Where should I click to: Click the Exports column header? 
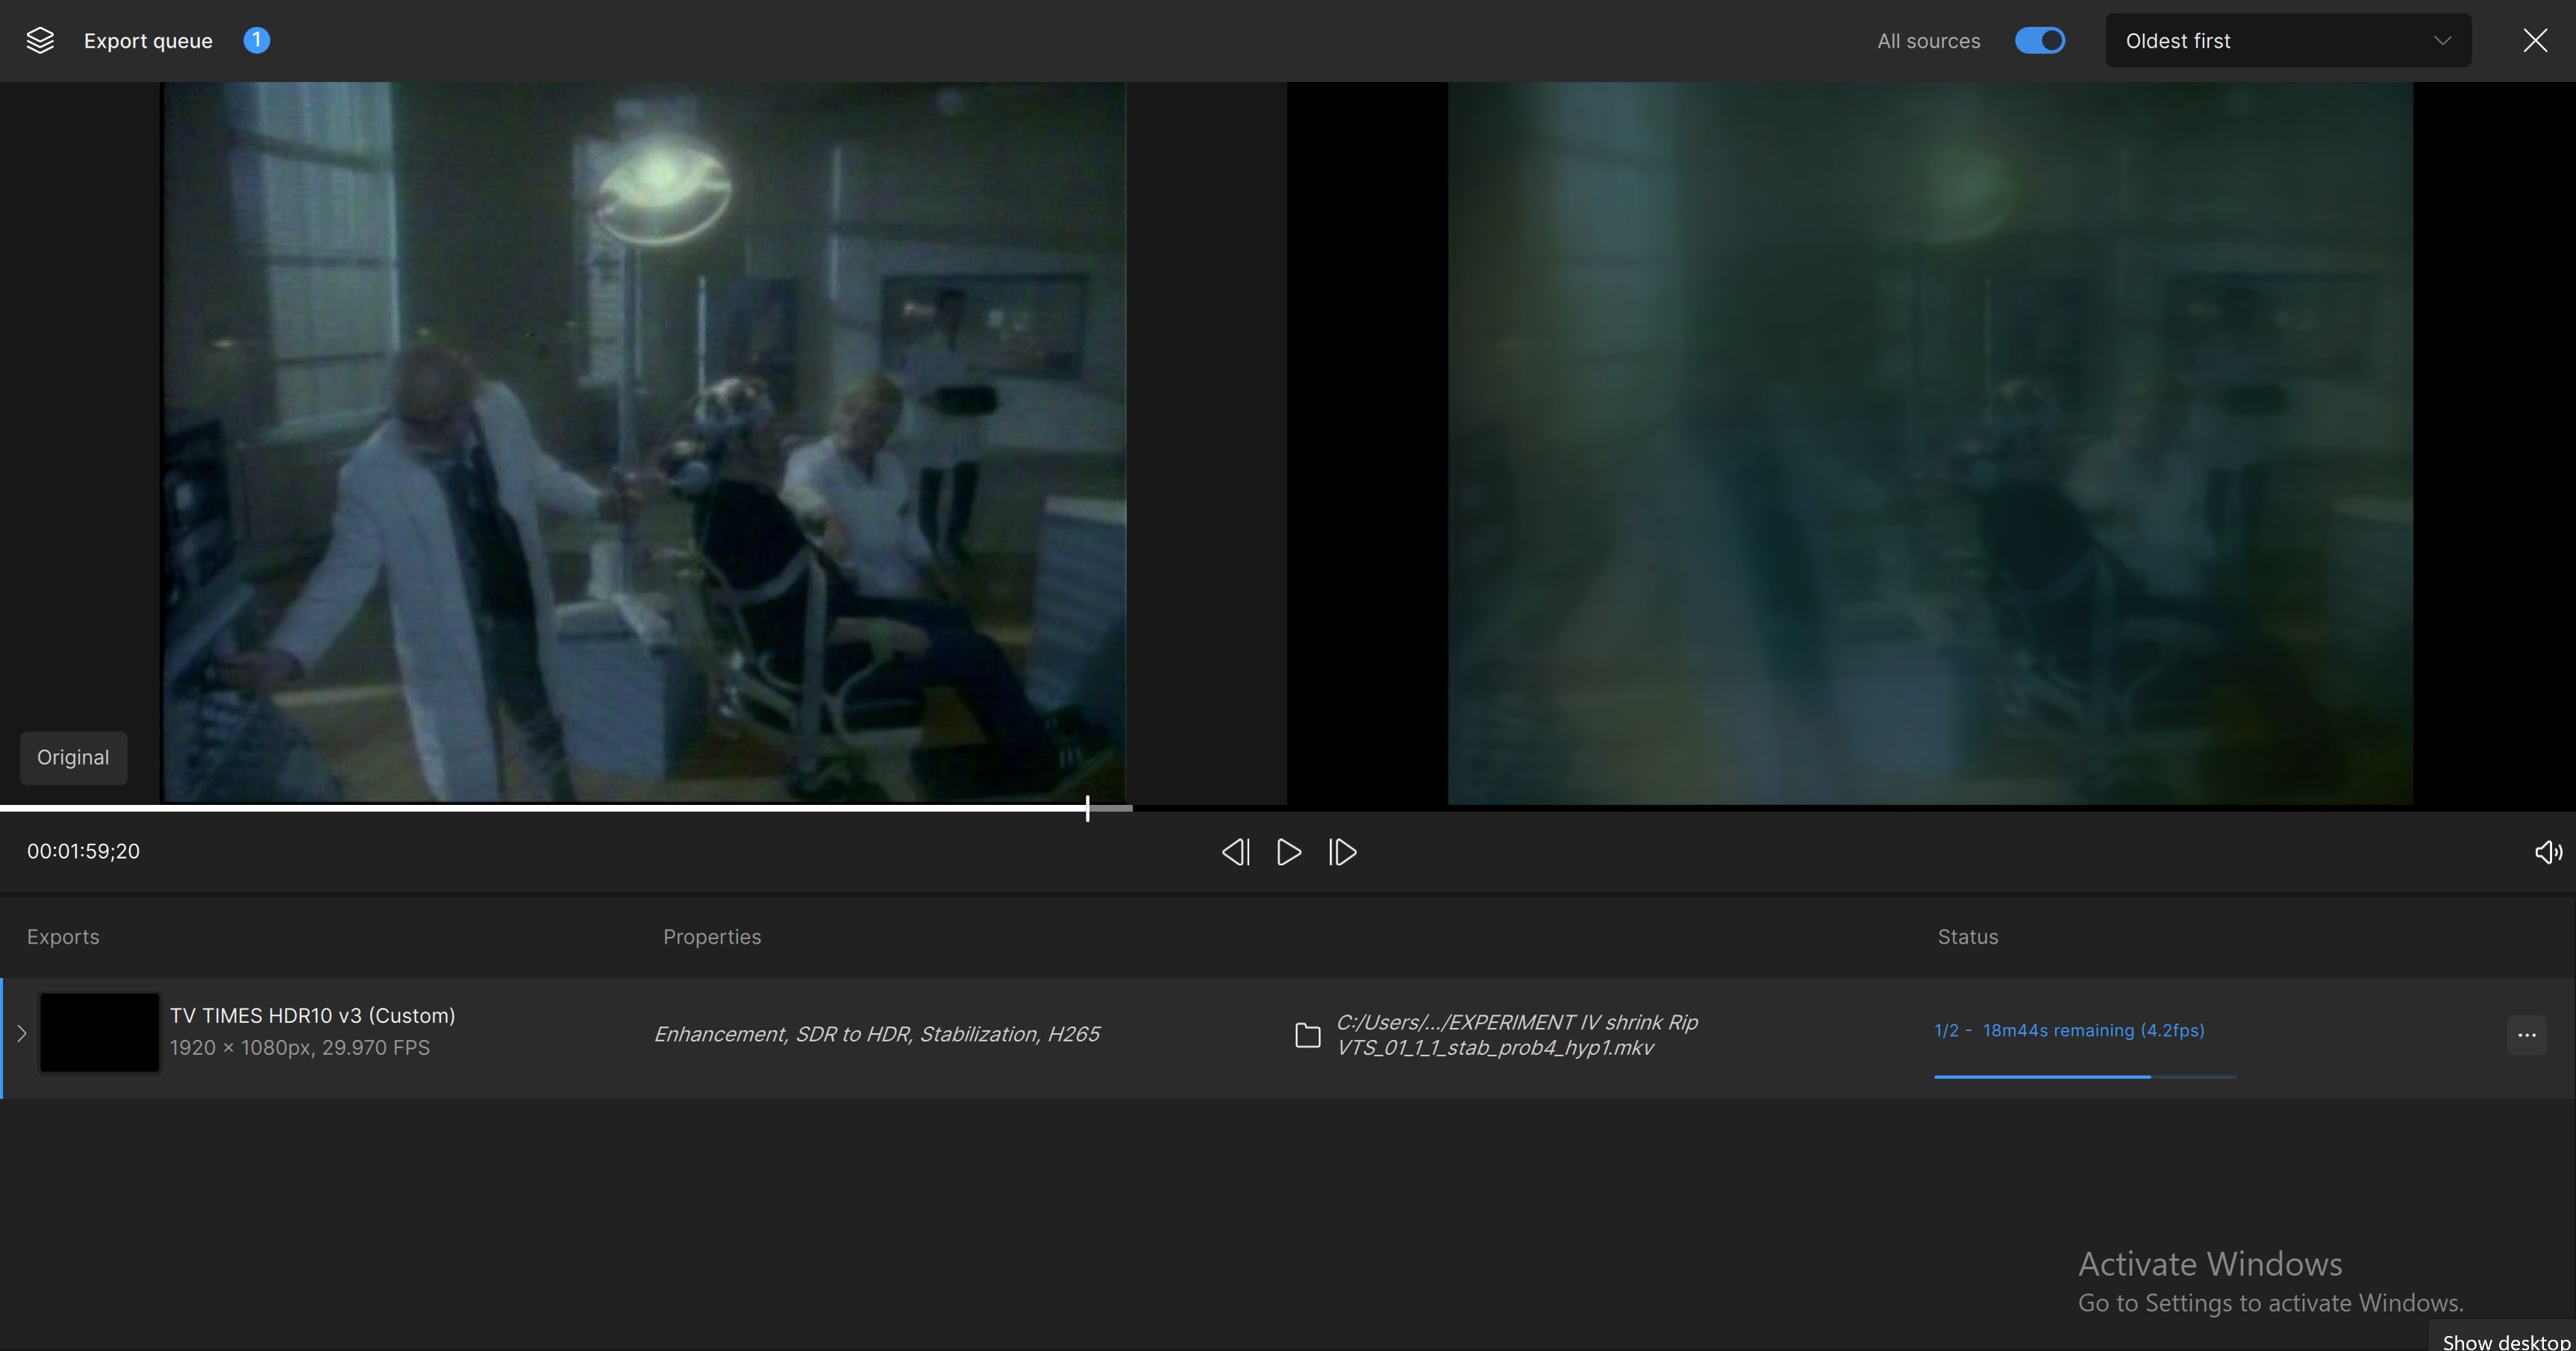pyautogui.click(x=63, y=937)
